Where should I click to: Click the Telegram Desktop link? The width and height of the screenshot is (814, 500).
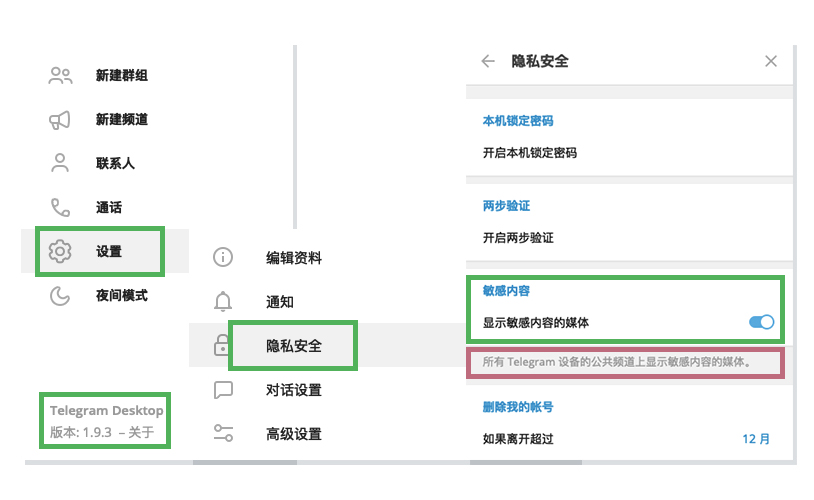pyautogui.click(x=106, y=410)
